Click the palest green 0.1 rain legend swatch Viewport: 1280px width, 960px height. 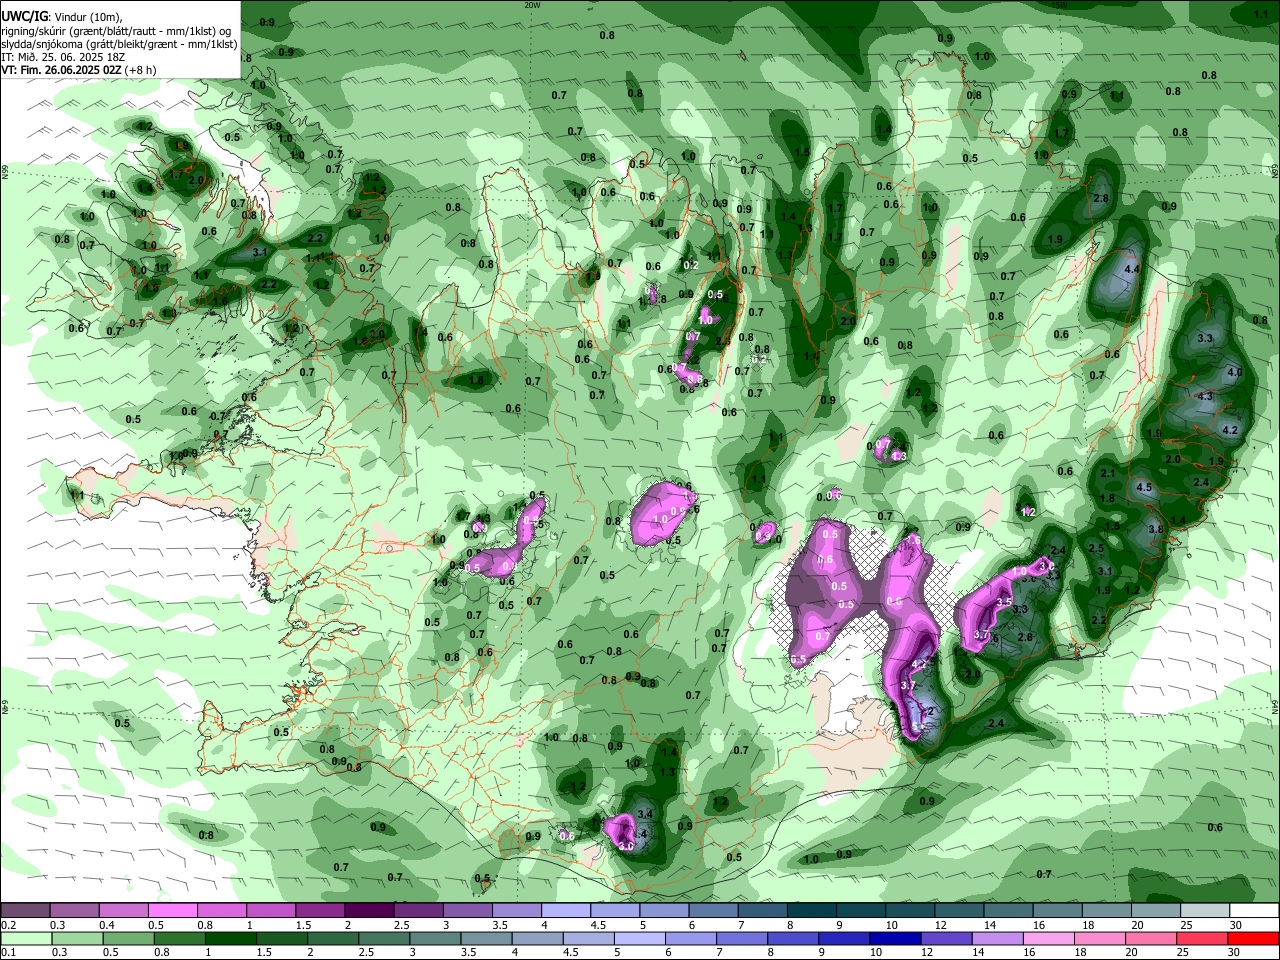pyautogui.click(x=26, y=938)
